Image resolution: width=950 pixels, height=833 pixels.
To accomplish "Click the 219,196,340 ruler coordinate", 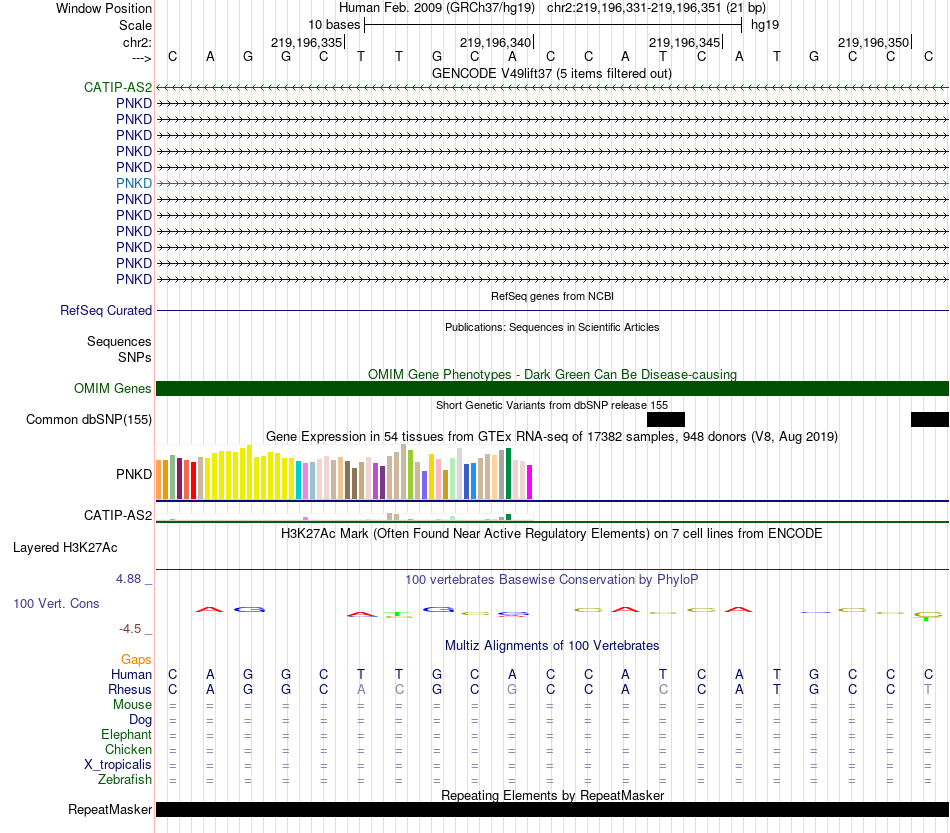I will point(496,42).
